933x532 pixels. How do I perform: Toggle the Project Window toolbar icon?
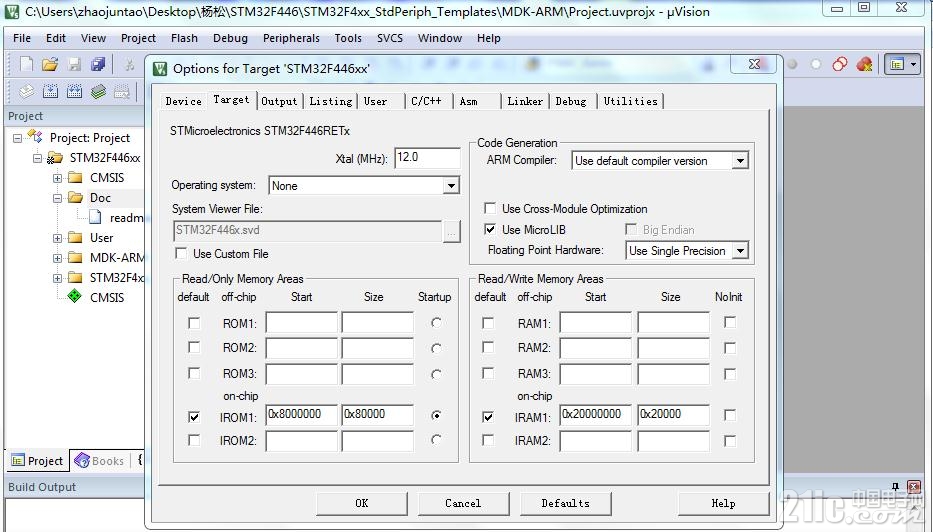[897, 64]
